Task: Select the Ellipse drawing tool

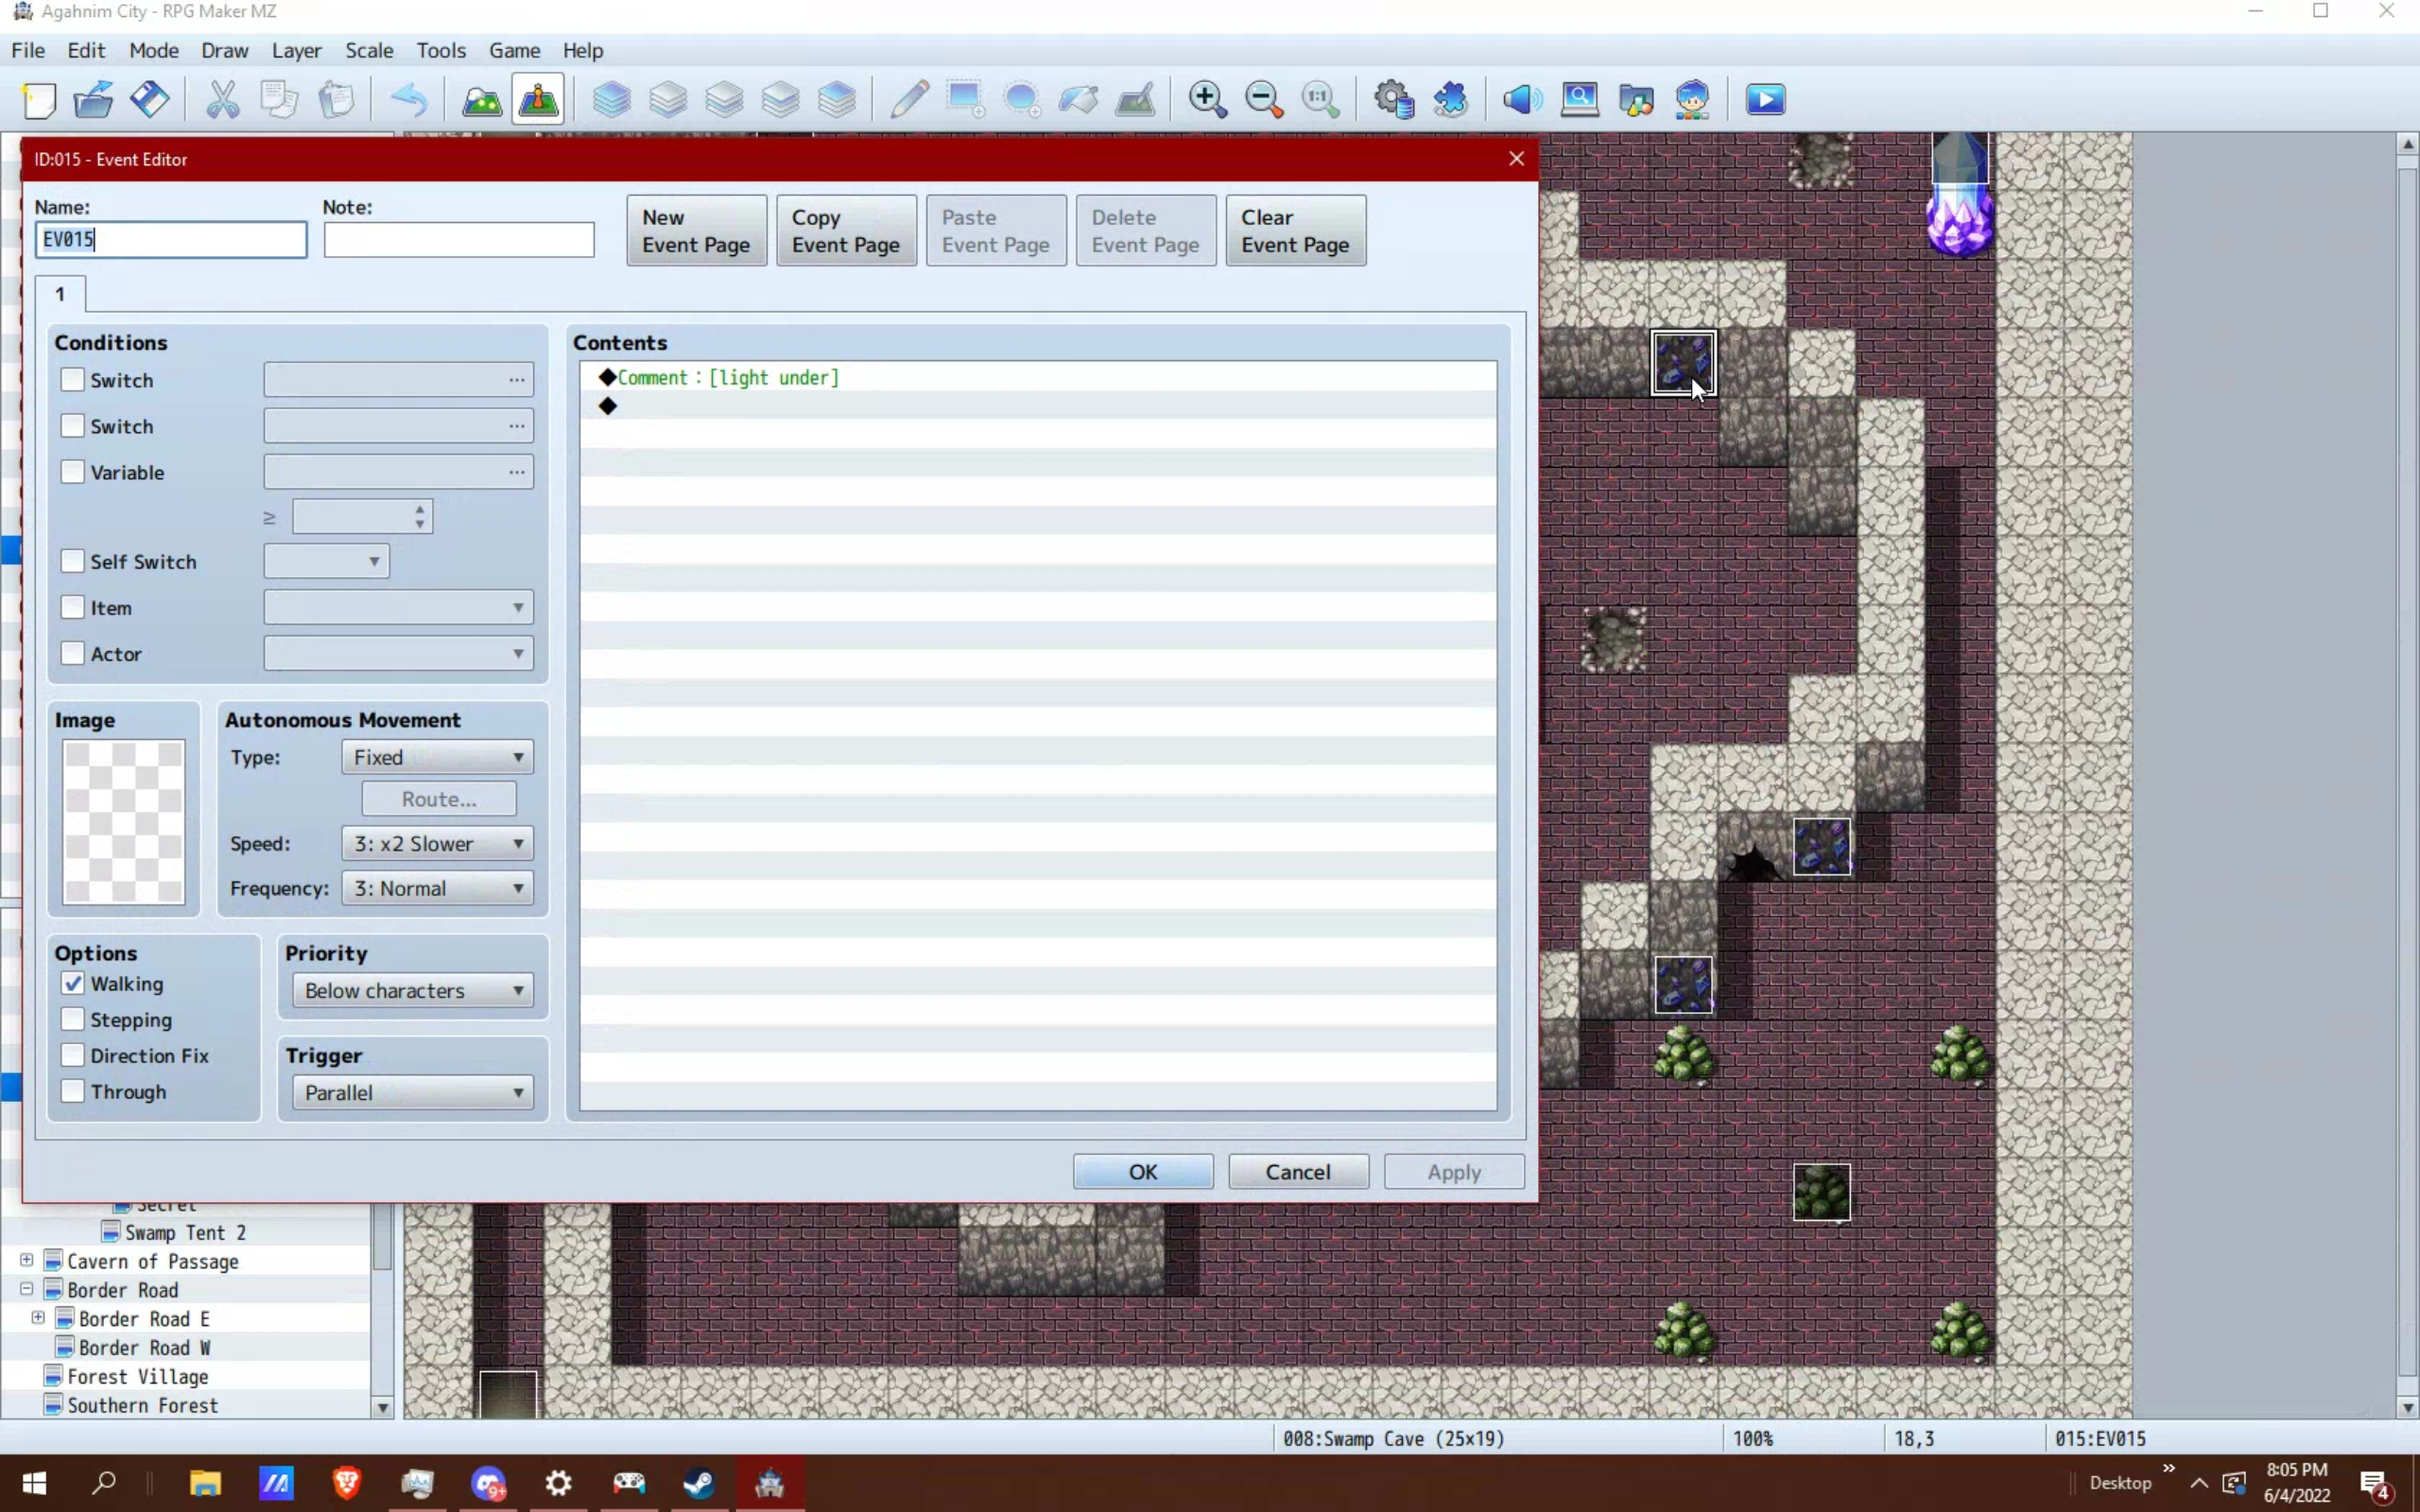Action: pos(1022,100)
